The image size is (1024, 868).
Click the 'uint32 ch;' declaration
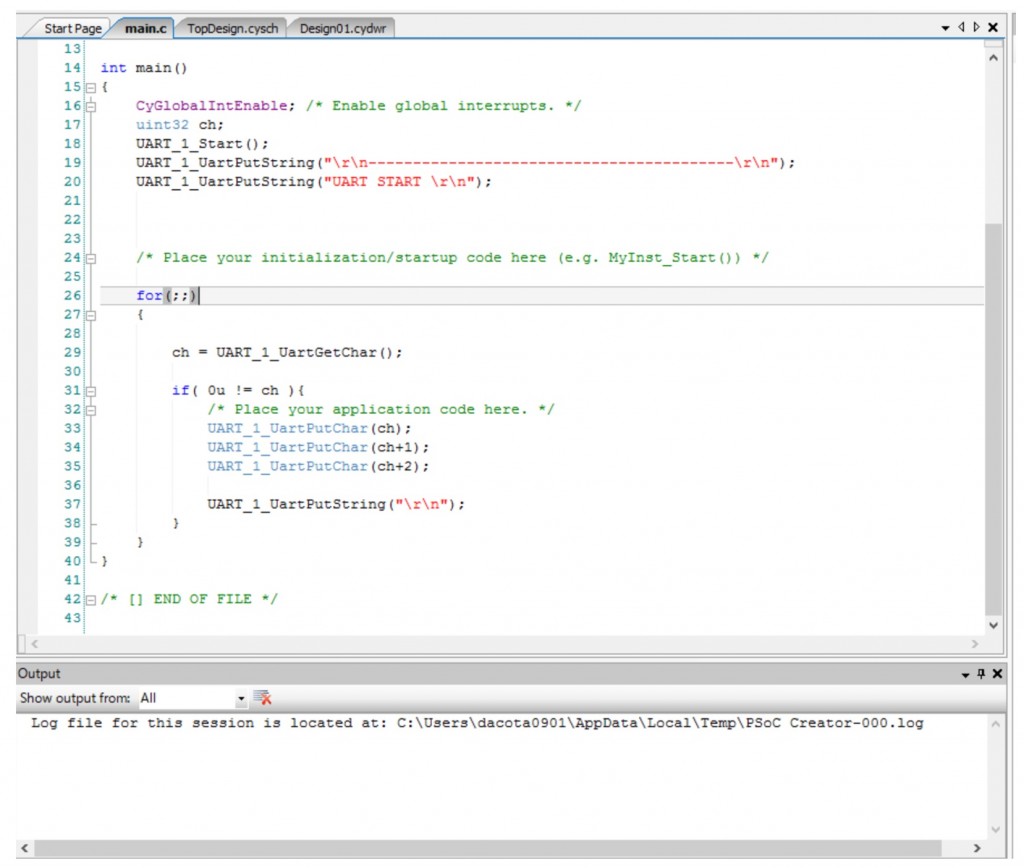180,125
